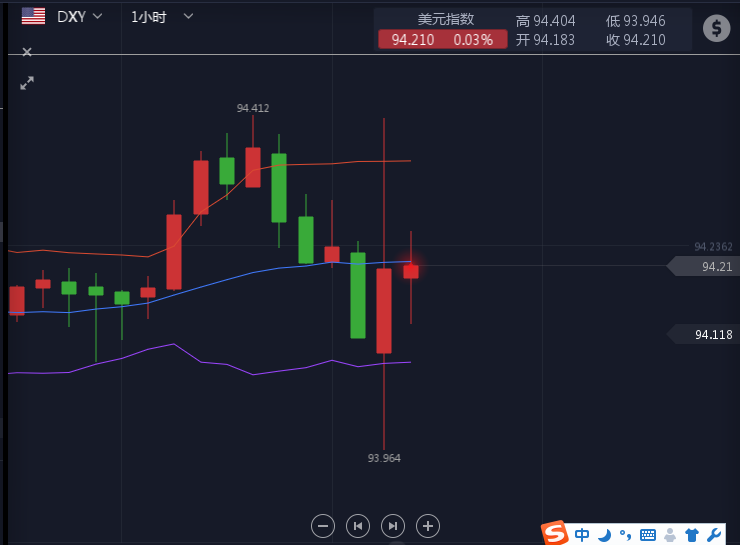Toggle the moon half-width icon in IME bar

(x=605, y=535)
